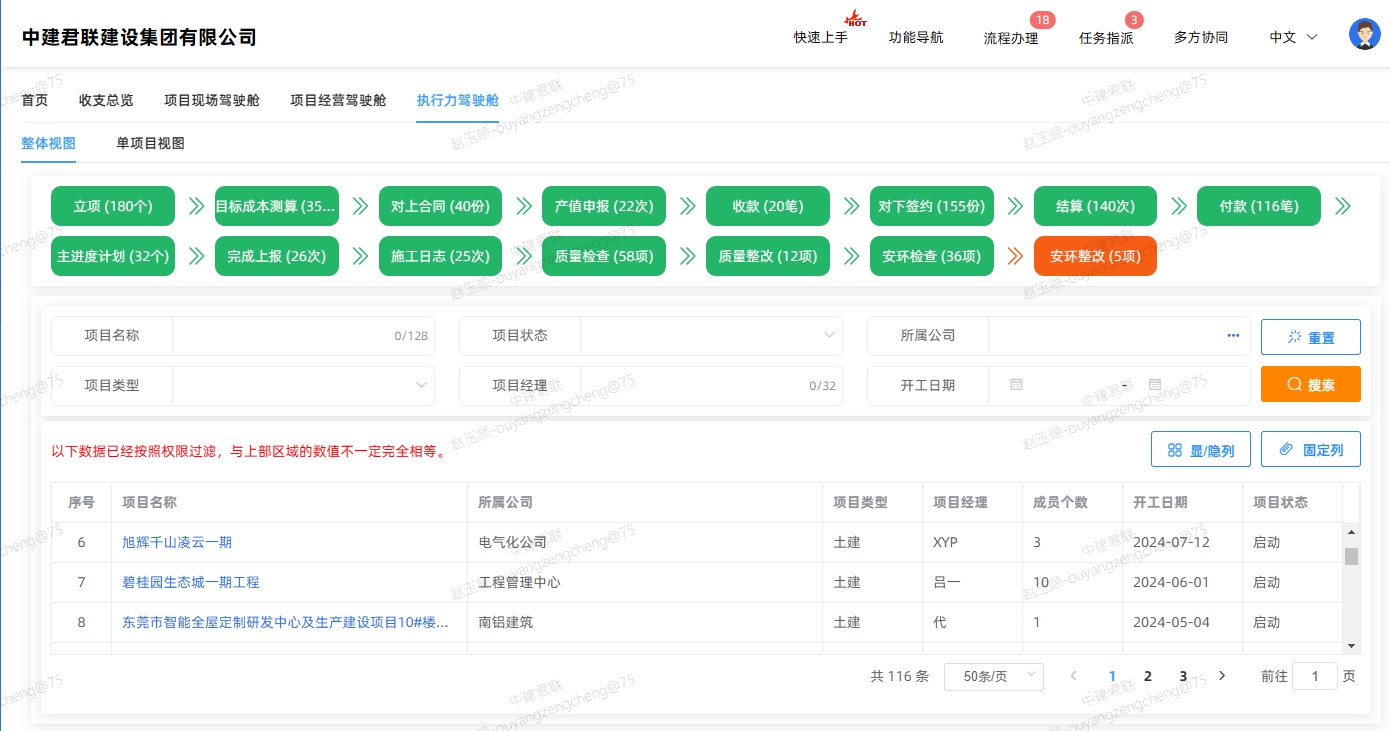Screen dimensions: 1390x731
Task: Click the red 安环整改 (5项) stage button
Action: click(1095, 256)
